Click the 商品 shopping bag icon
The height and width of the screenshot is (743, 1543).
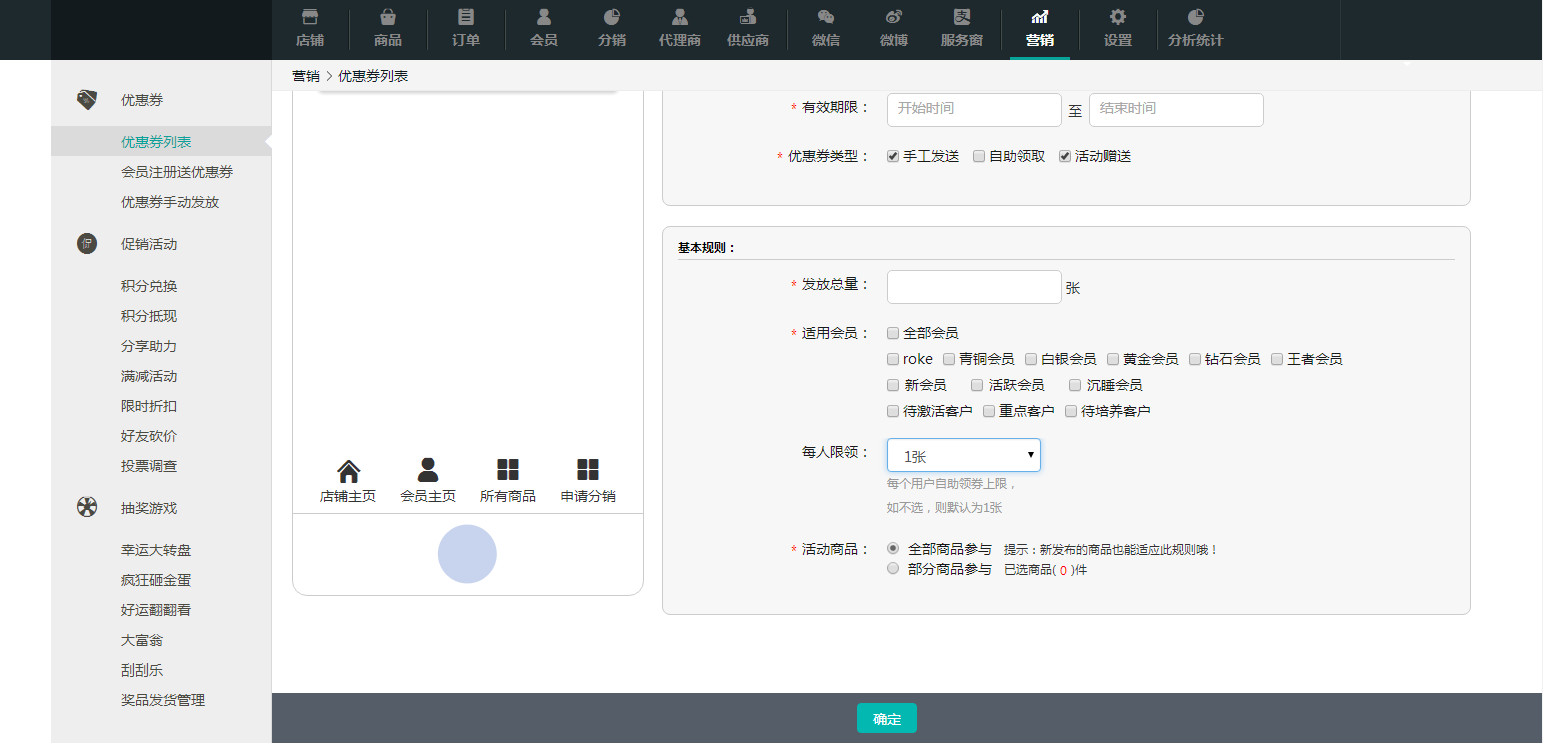(x=388, y=18)
